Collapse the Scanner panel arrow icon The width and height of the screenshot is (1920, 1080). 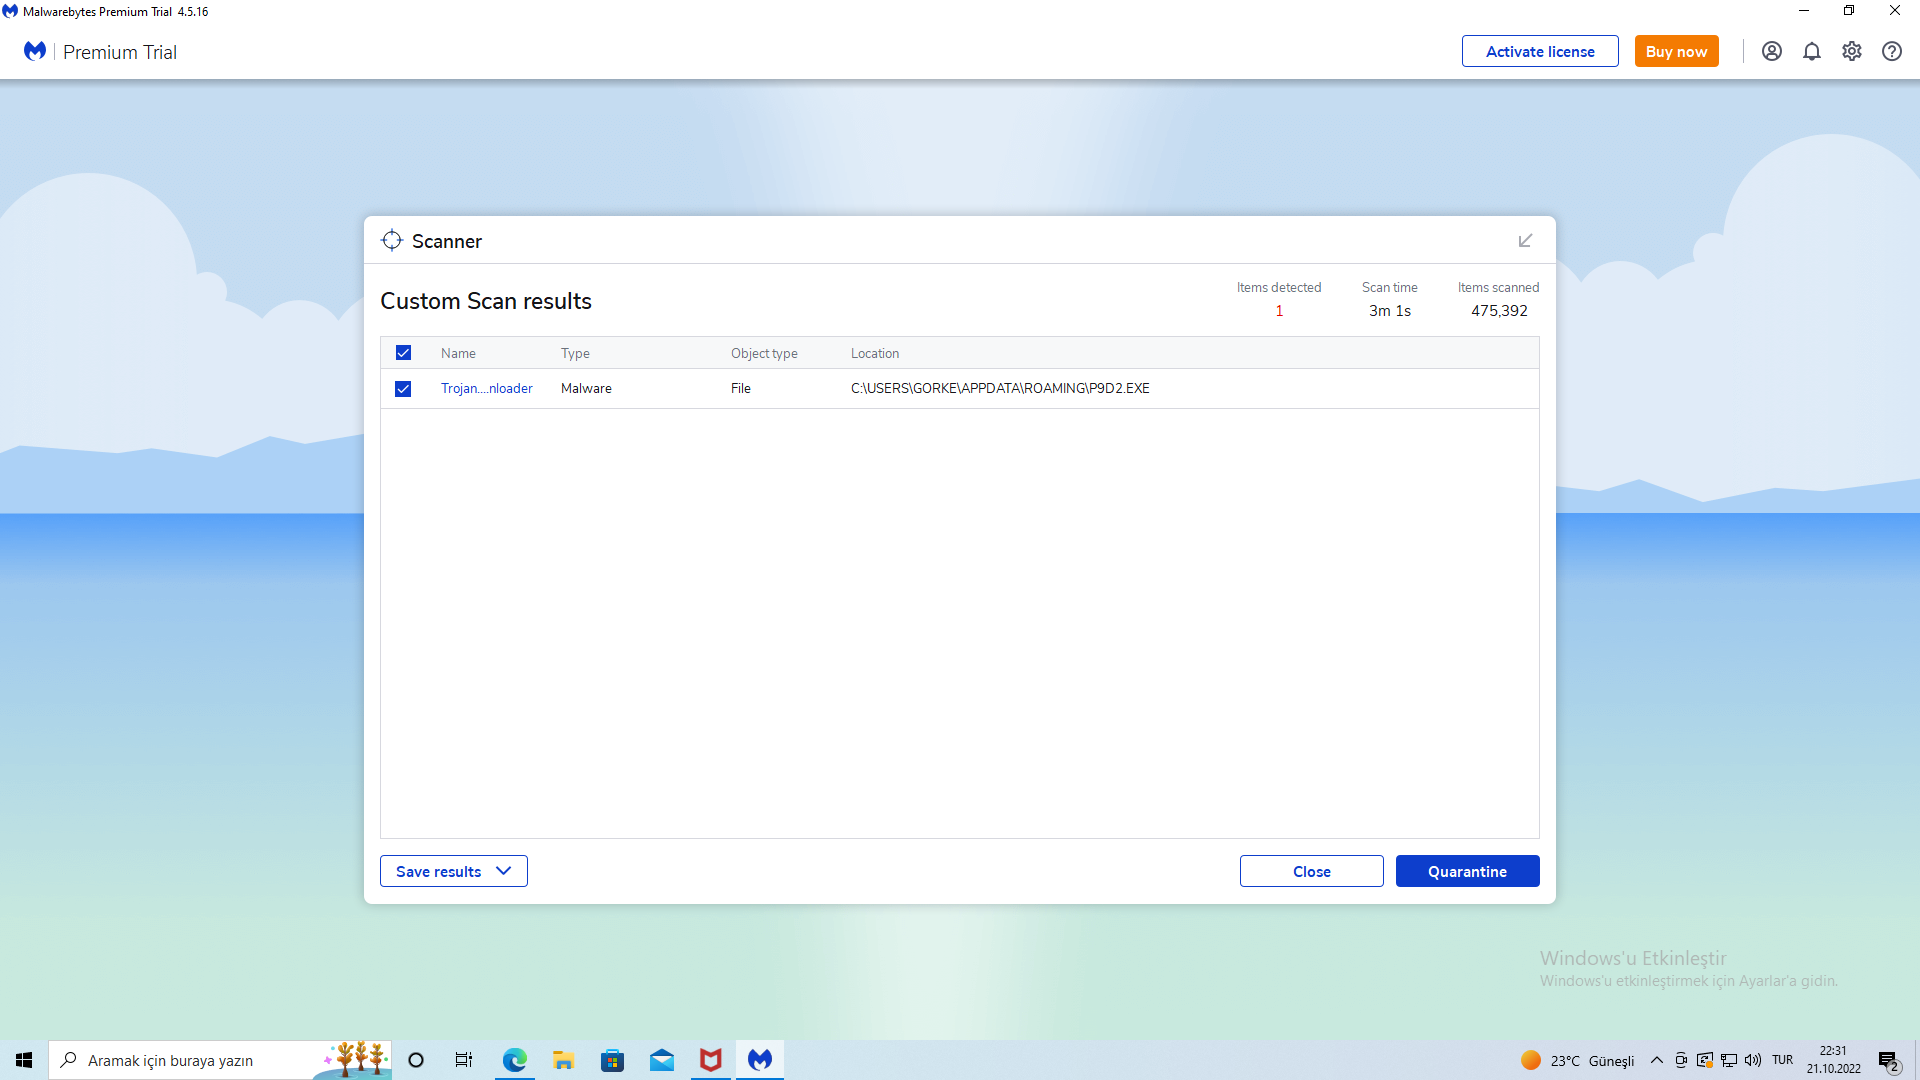tap(1525, 241)
